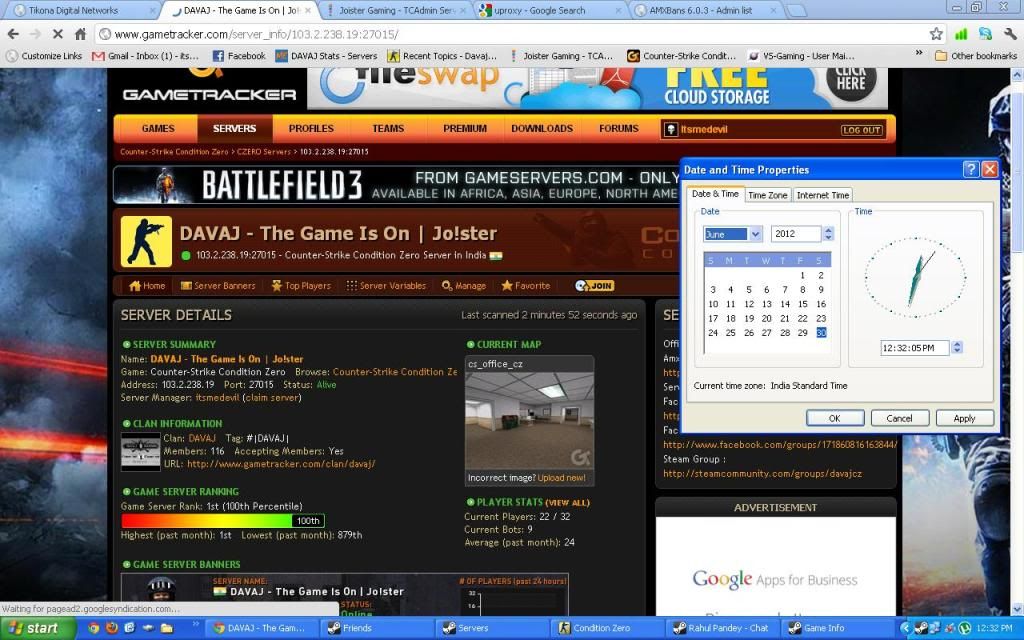The height and width of the screenshot is (640, 1024).
Task: Click the time field showing 12:32:05 PM
Action: [914, 348]
